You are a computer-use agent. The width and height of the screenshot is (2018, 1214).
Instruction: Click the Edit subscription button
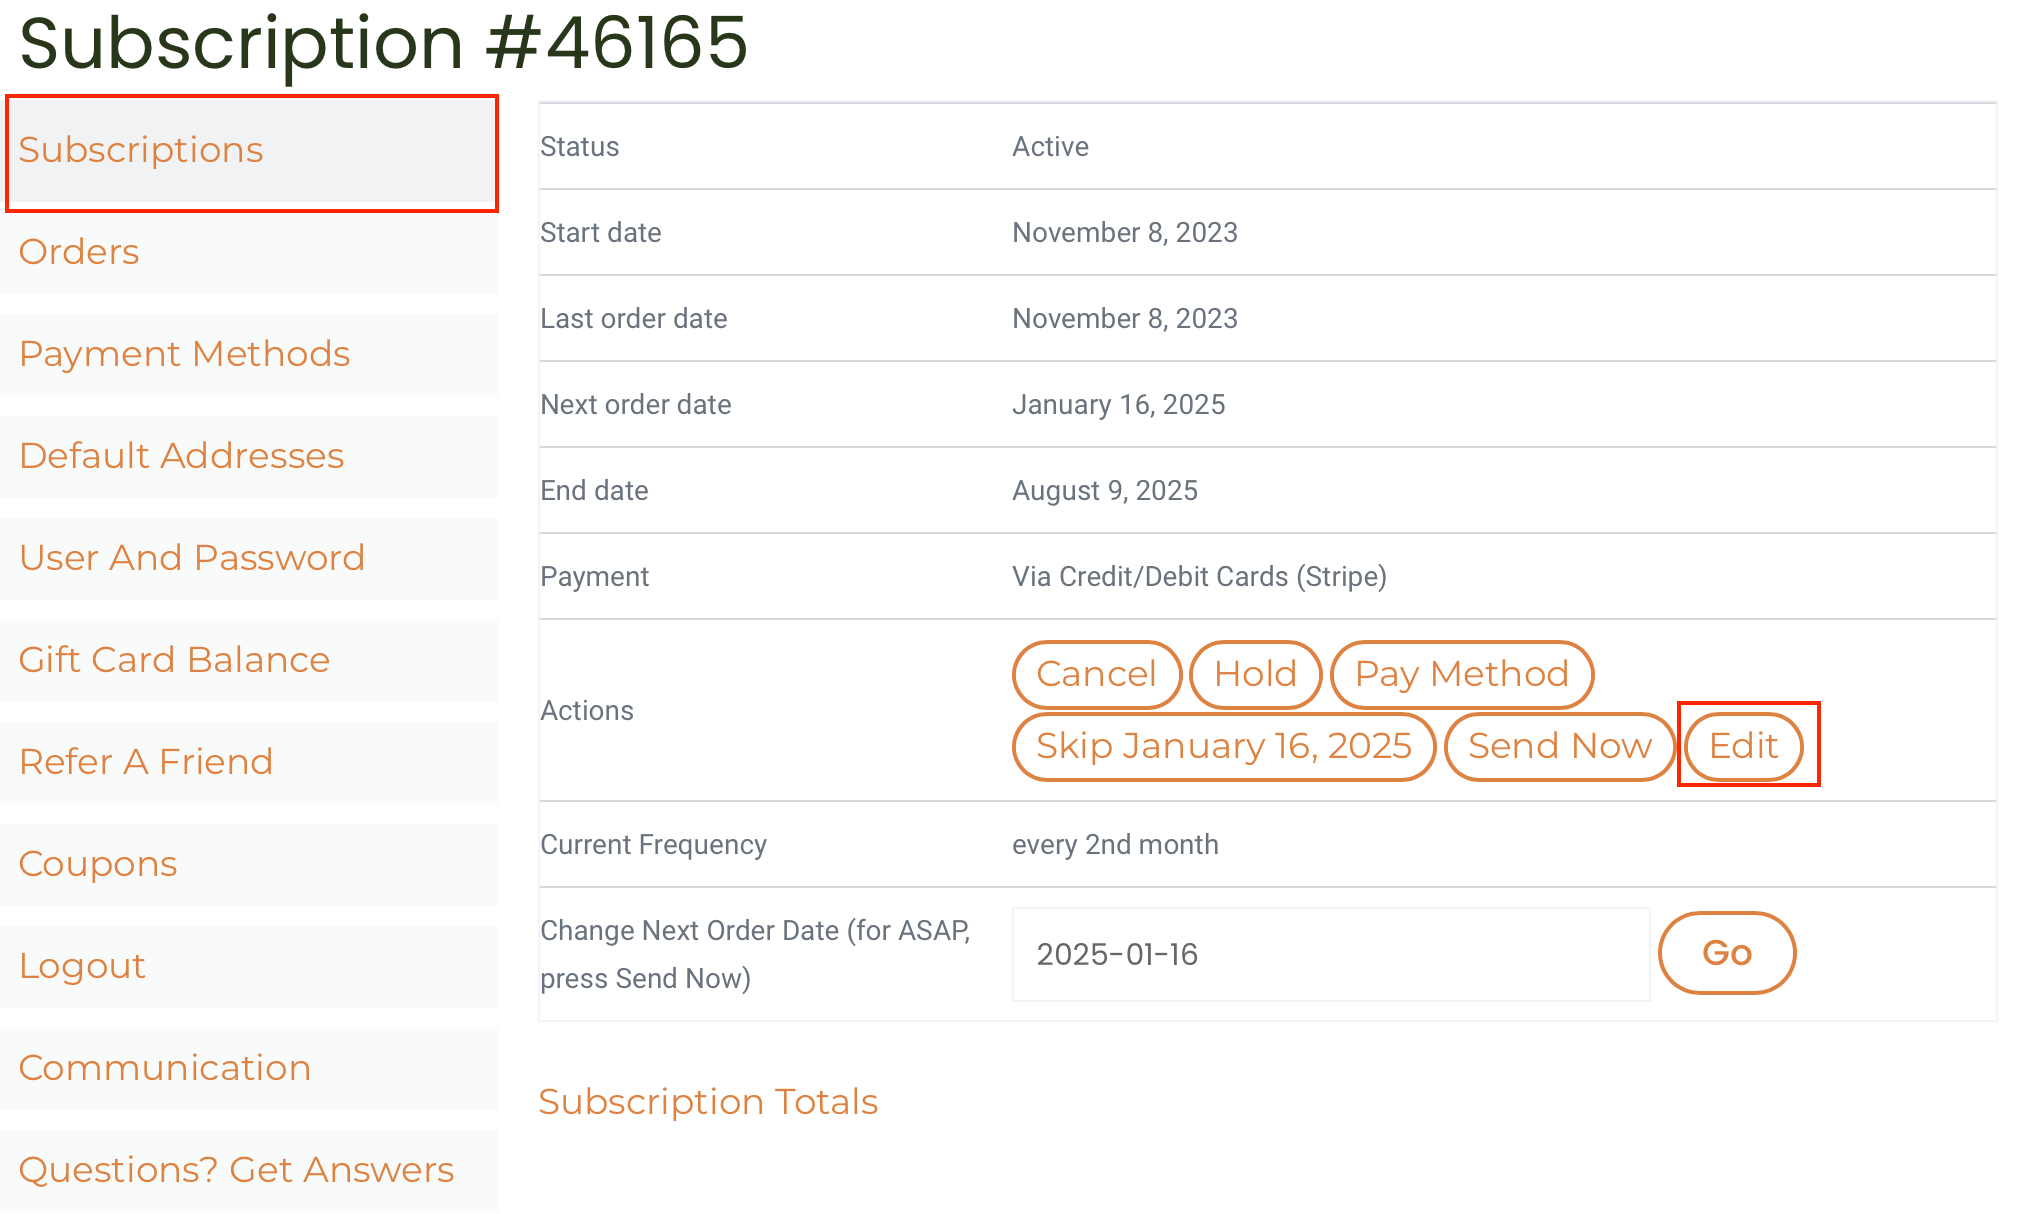pos(1743,746)
